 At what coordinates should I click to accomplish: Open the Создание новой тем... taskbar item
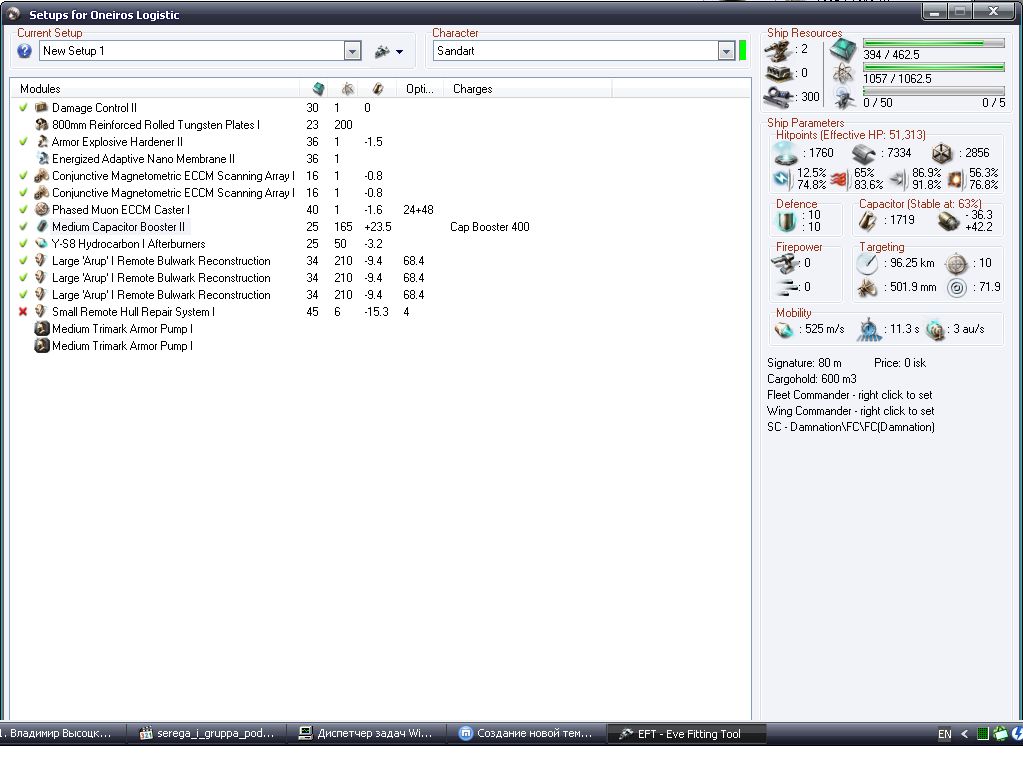click(x=526, y=733)
